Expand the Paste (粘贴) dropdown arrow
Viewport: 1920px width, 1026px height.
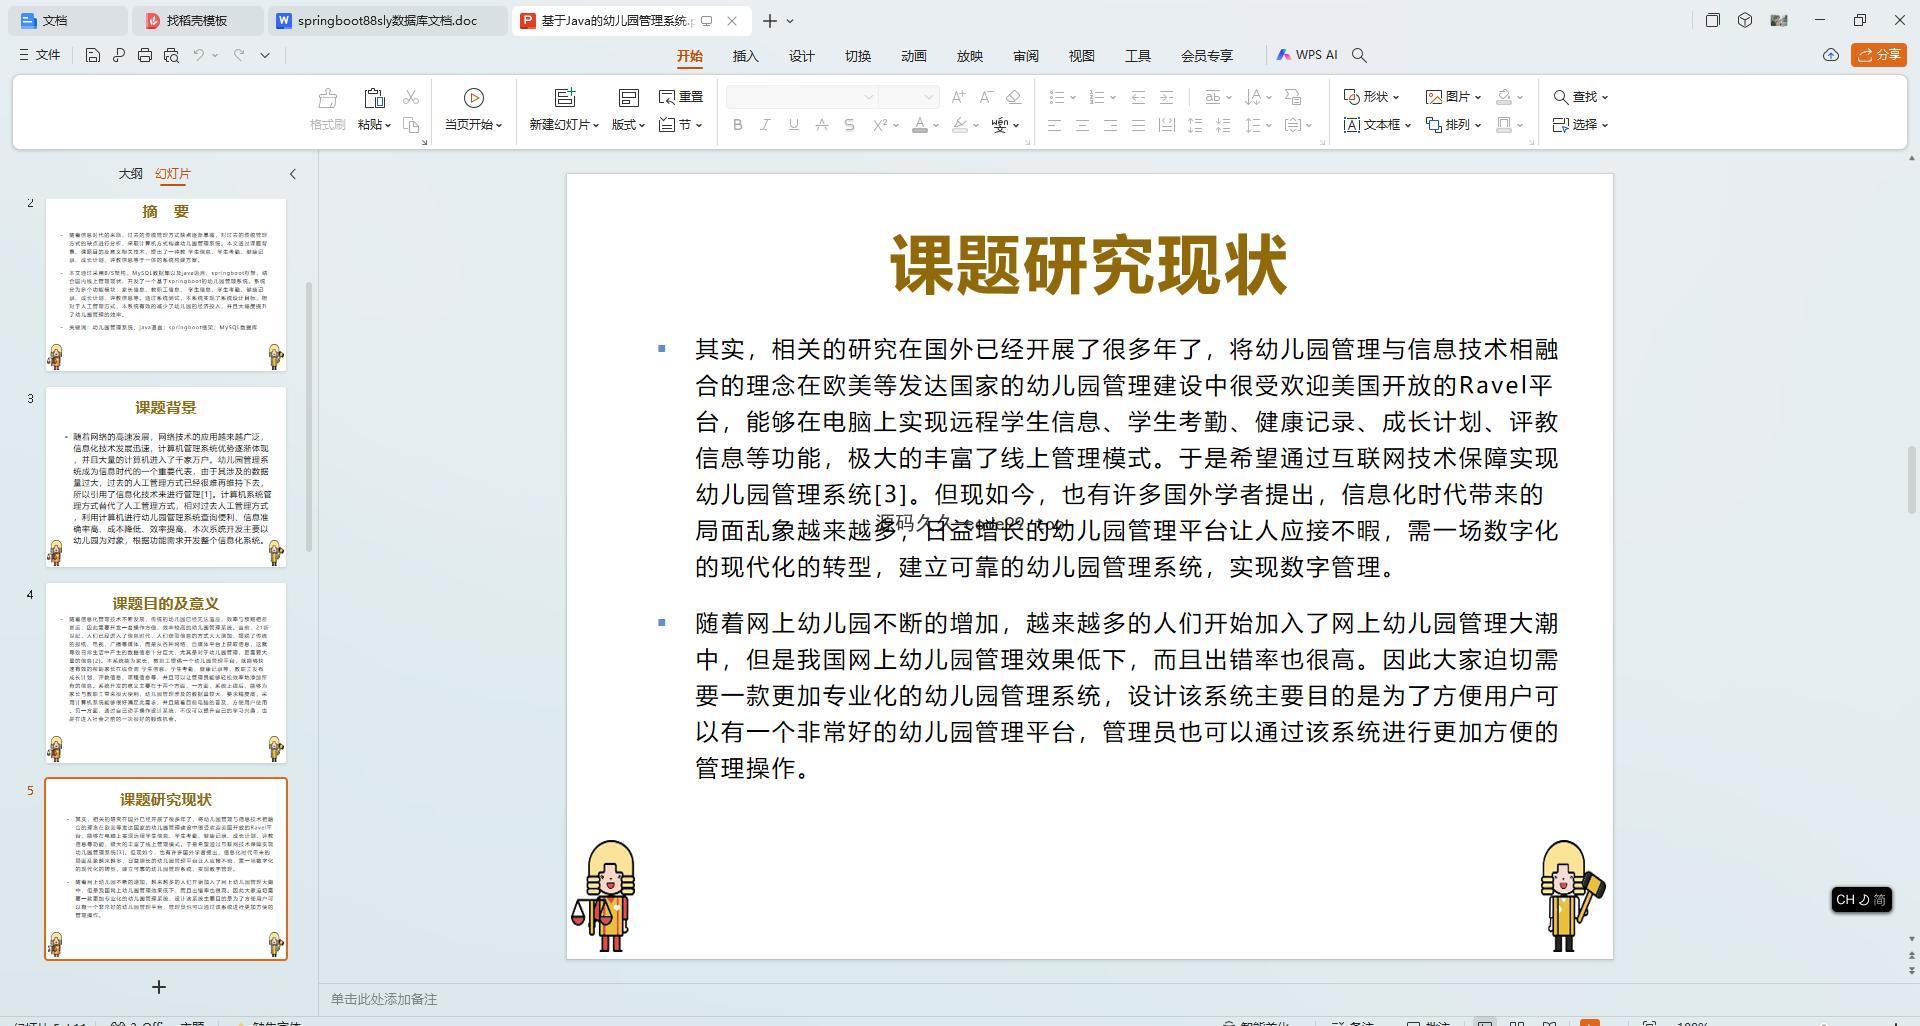pyautogui.click(x=387, y=126)
